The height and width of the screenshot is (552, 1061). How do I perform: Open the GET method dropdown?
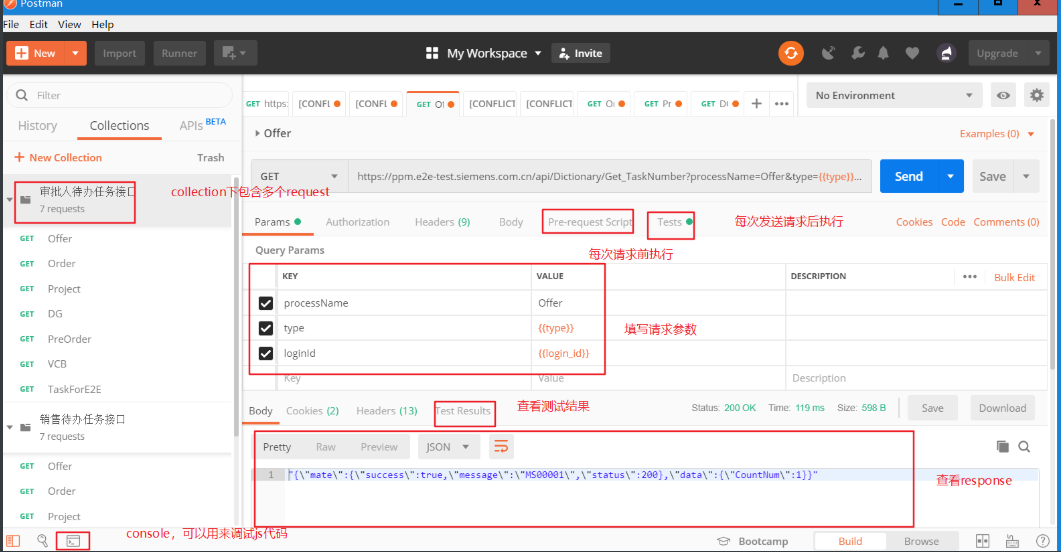(x=298, y=176)
